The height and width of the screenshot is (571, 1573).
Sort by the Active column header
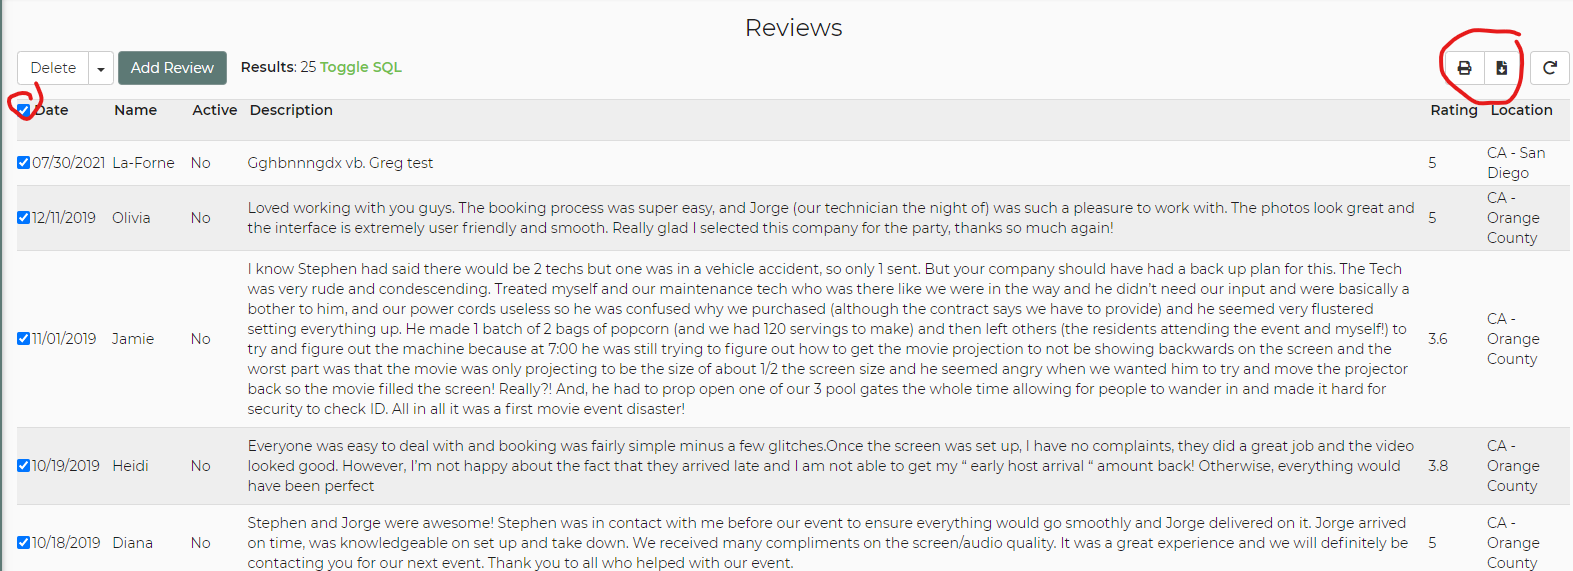click(214, 110)
